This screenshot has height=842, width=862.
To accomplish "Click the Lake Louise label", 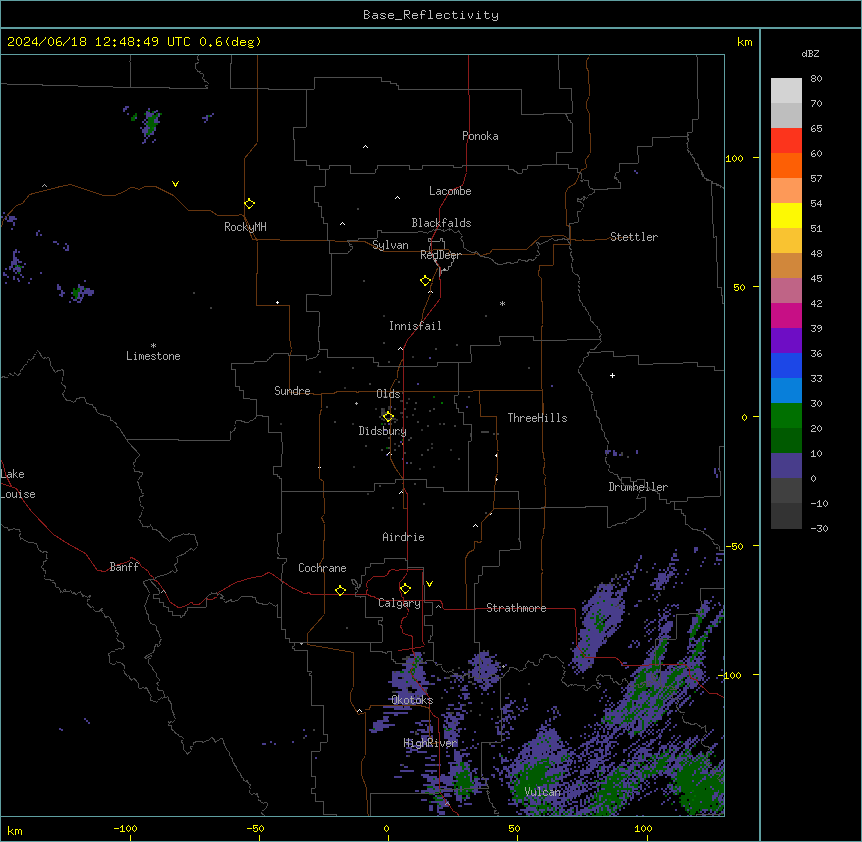I will point(18,484).
